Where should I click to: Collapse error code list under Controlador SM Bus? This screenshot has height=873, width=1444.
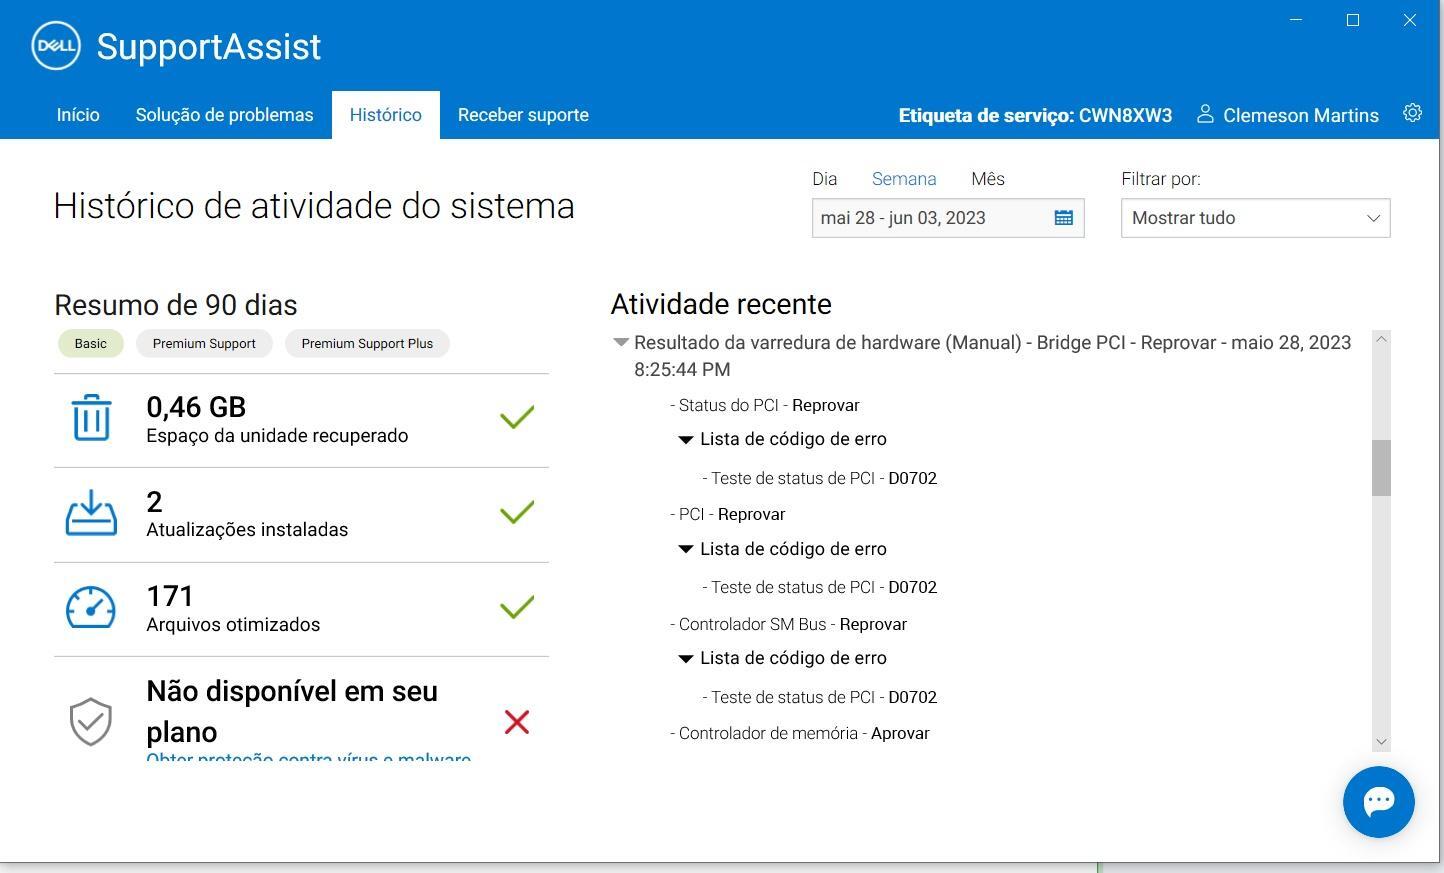686,658
